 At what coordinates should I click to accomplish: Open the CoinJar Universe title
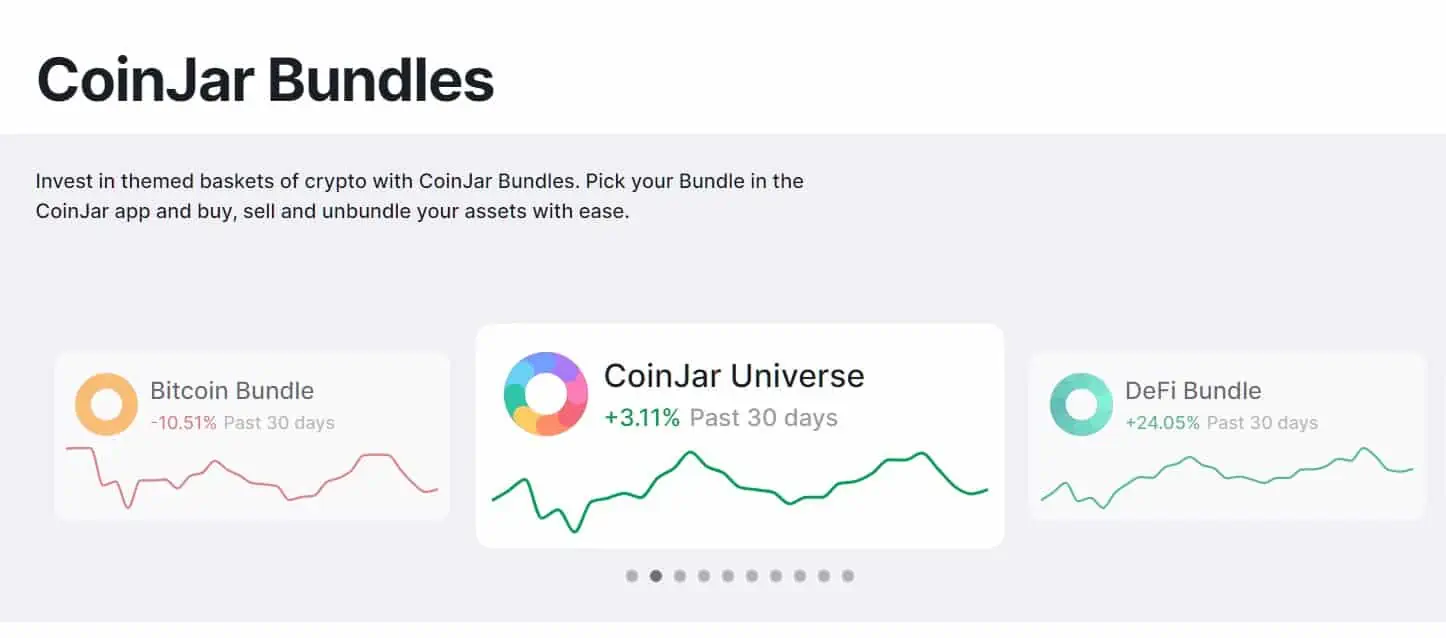tap(734, 376)
